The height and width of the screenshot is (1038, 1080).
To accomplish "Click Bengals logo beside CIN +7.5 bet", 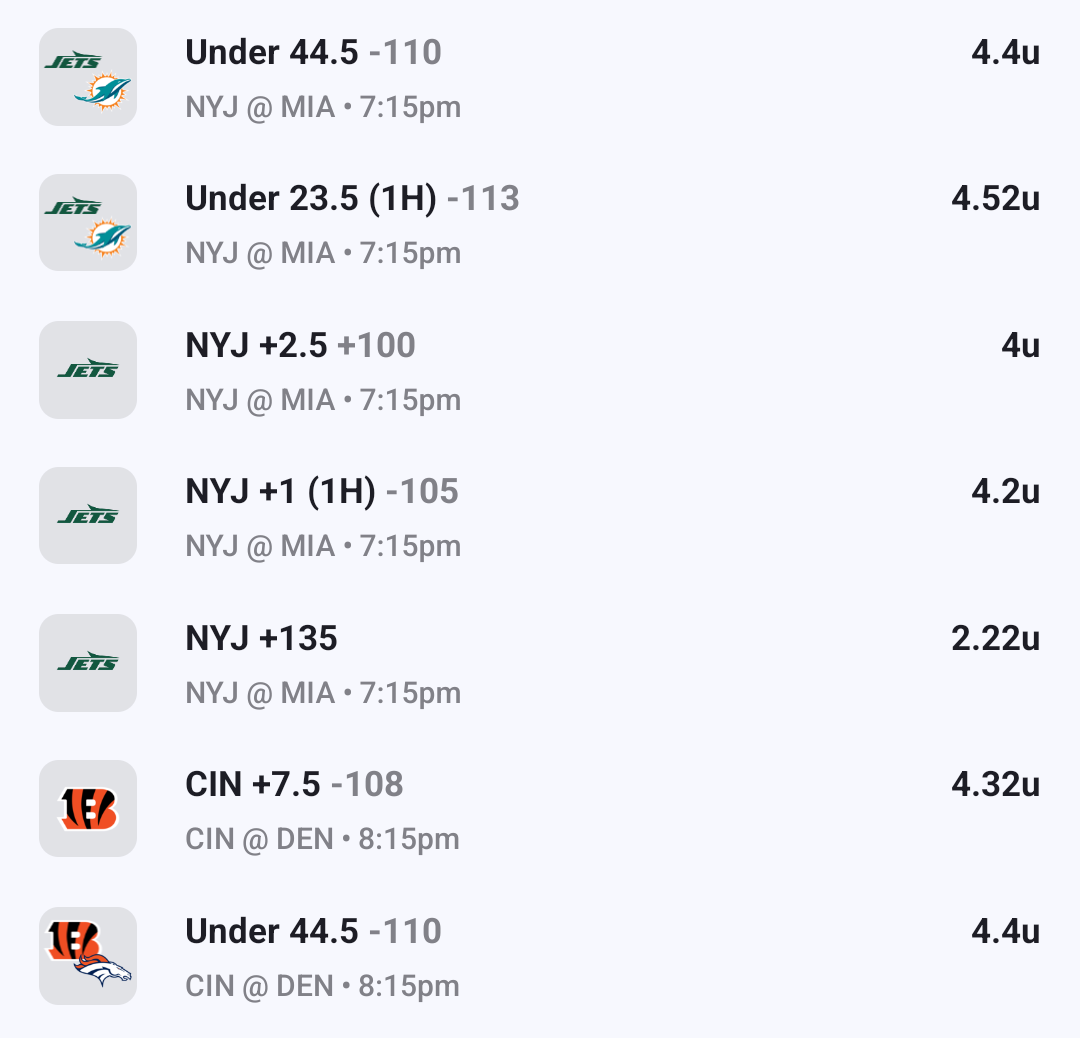I will tap(88, 809).
